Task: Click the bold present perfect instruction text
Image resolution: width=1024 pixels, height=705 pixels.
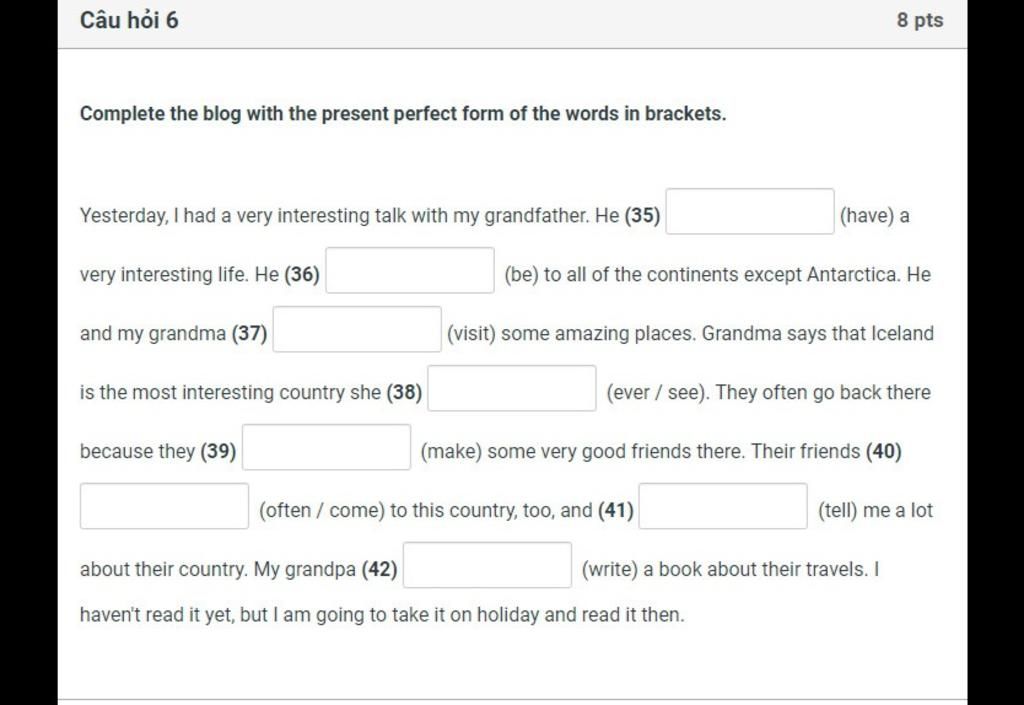Action: coord(403,114)
